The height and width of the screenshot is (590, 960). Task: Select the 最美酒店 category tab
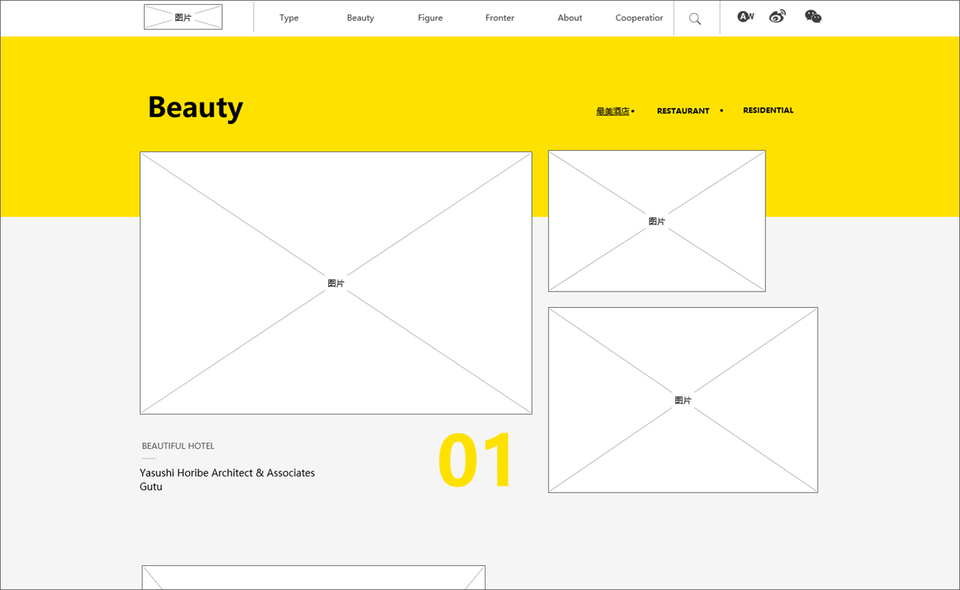(x=613, y=111)
